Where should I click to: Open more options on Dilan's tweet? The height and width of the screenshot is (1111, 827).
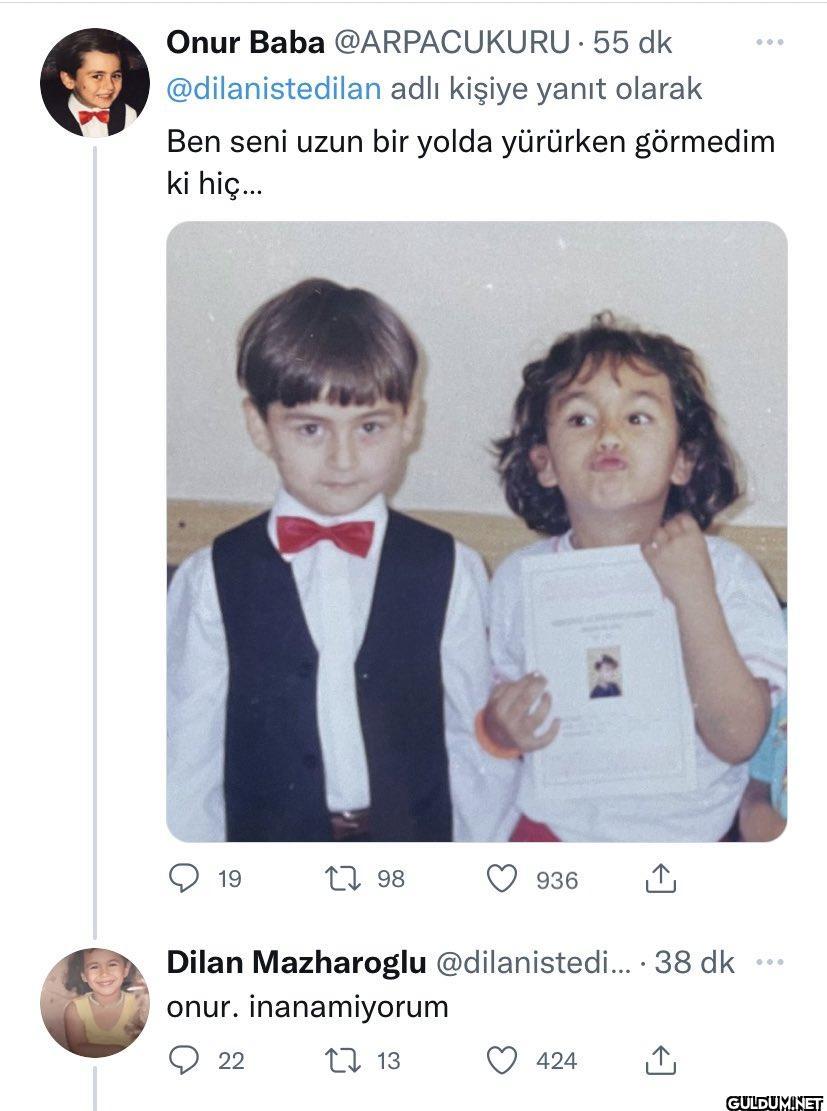tap(769, 963)
